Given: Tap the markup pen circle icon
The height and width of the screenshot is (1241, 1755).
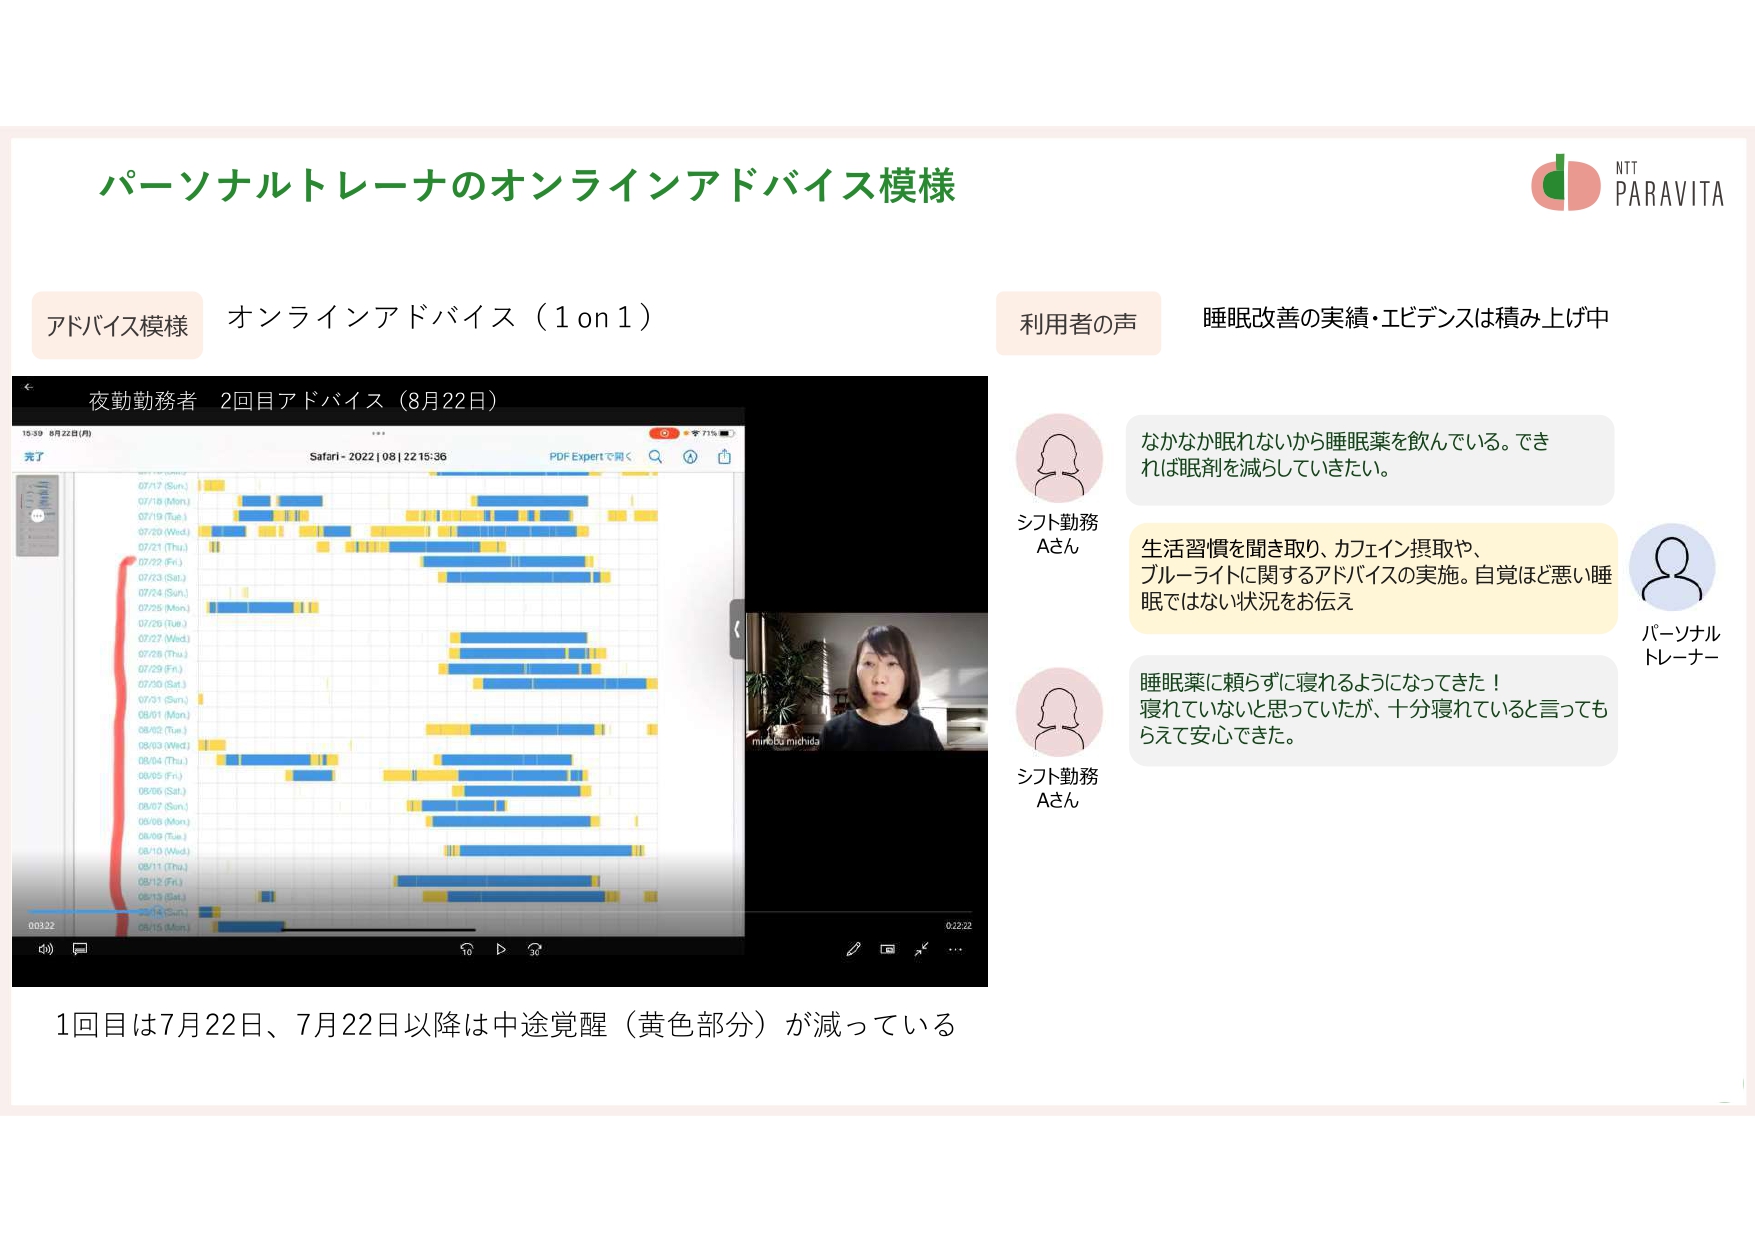Looking at the screenshot, I should tap(690, 457).
